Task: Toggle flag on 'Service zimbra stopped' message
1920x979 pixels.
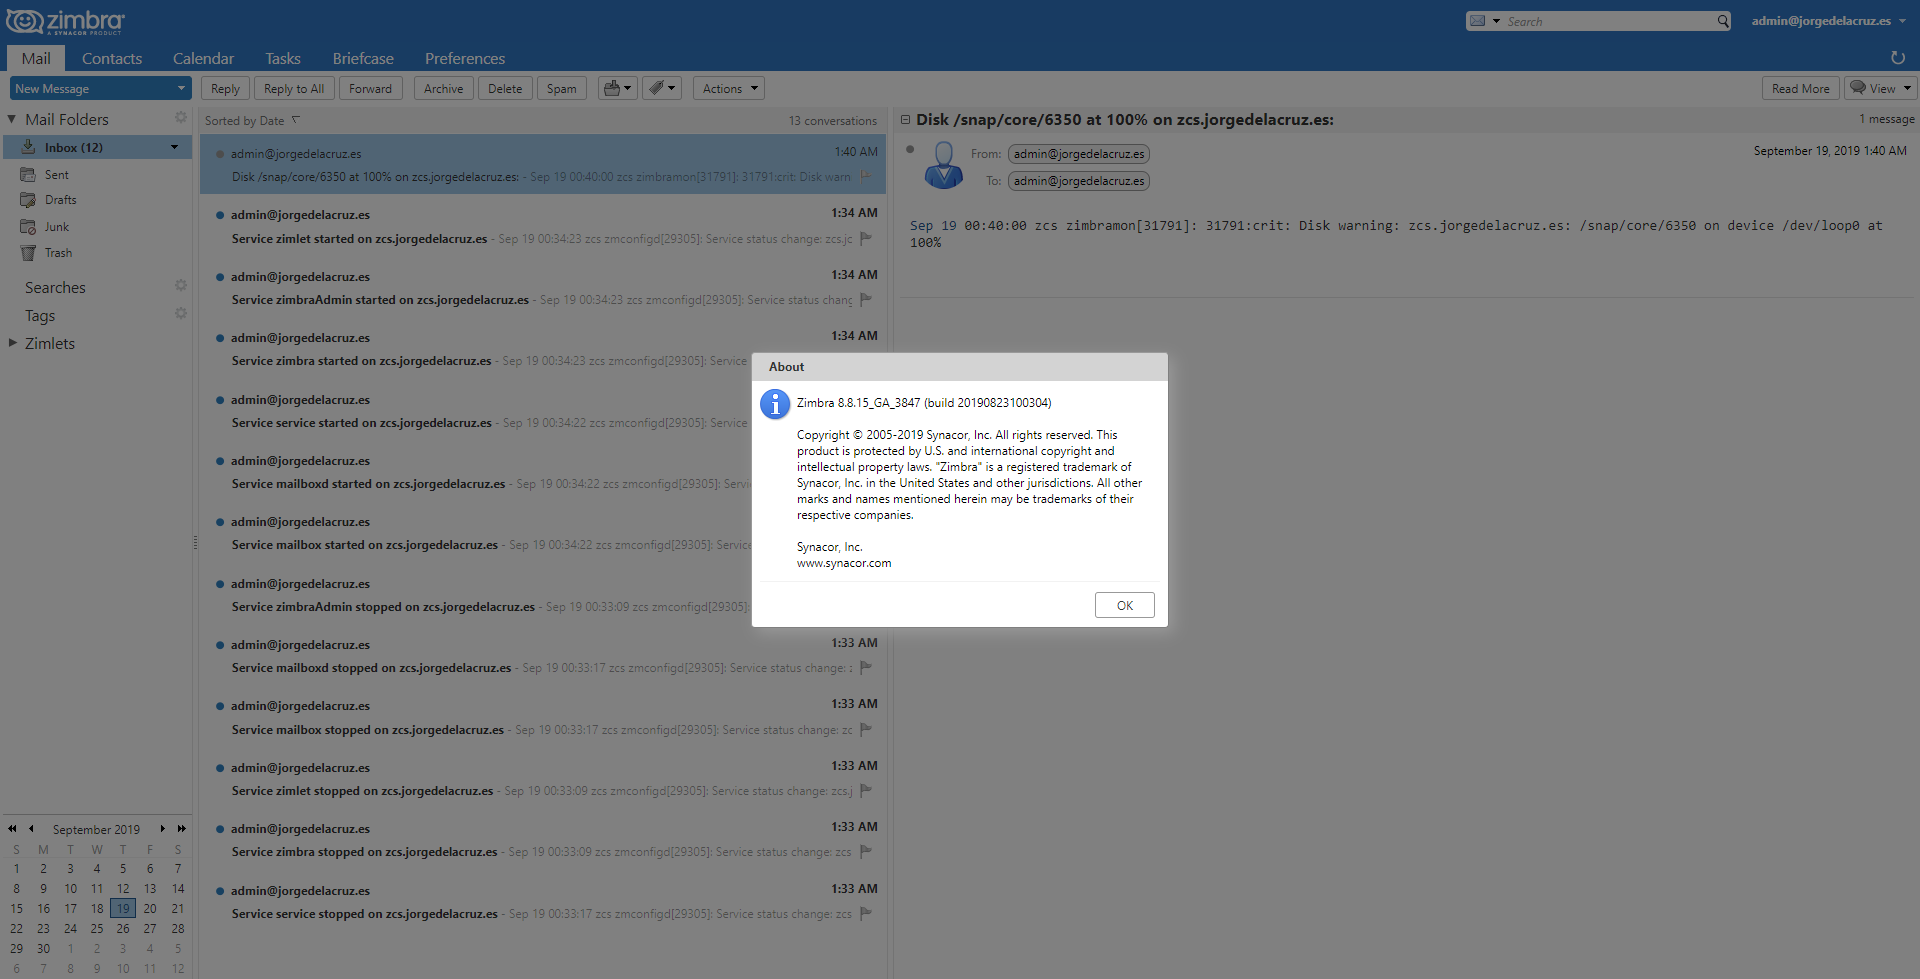Action: 866,851
